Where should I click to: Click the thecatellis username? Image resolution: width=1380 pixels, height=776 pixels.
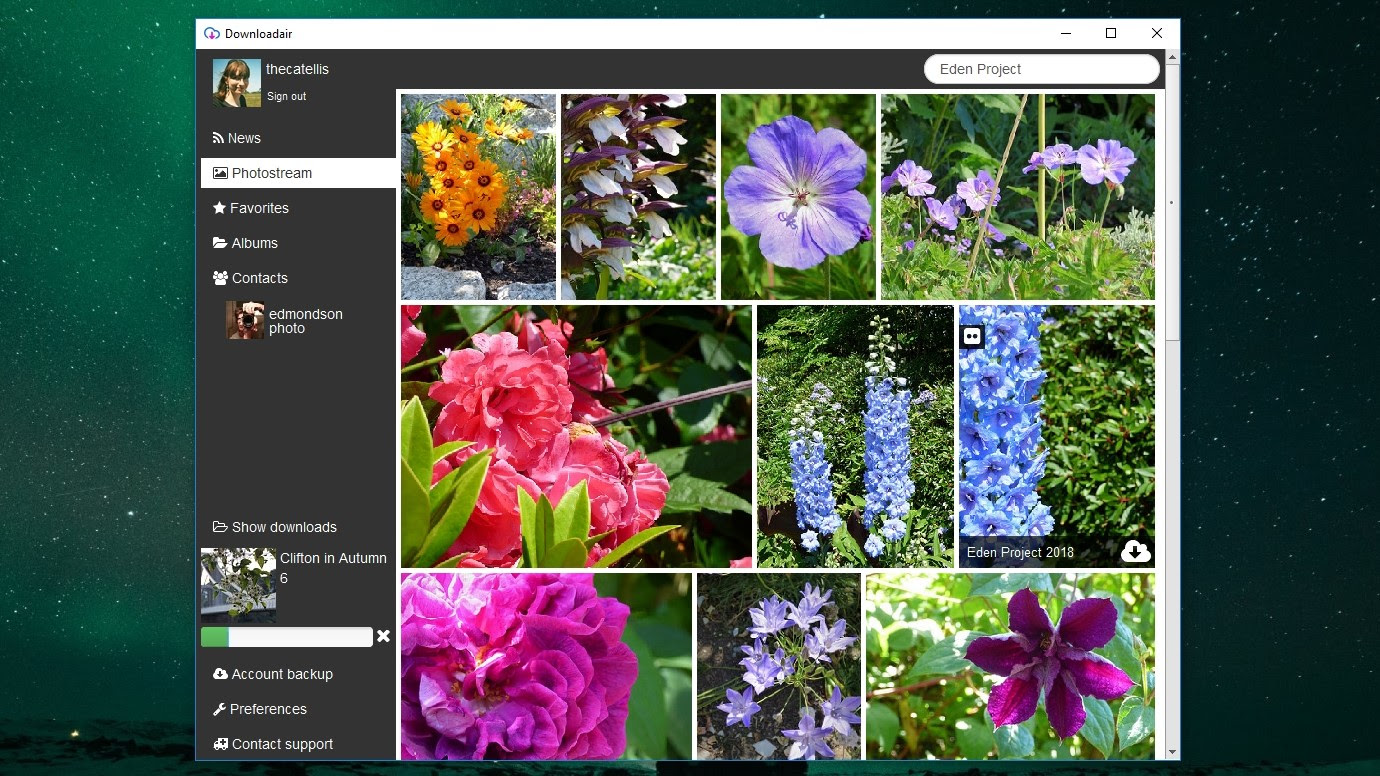297,69
